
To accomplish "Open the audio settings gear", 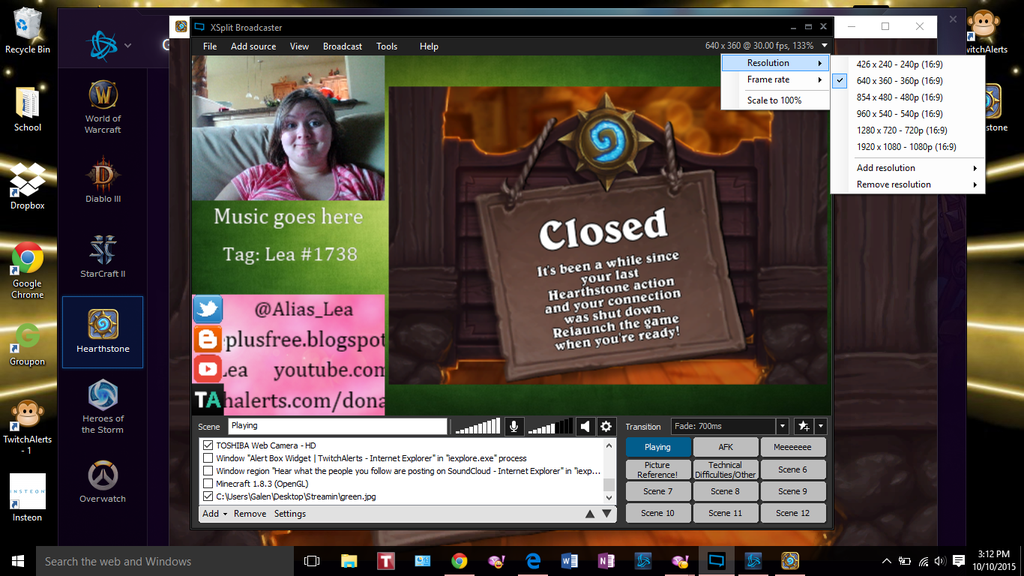I will coord(605,426).
